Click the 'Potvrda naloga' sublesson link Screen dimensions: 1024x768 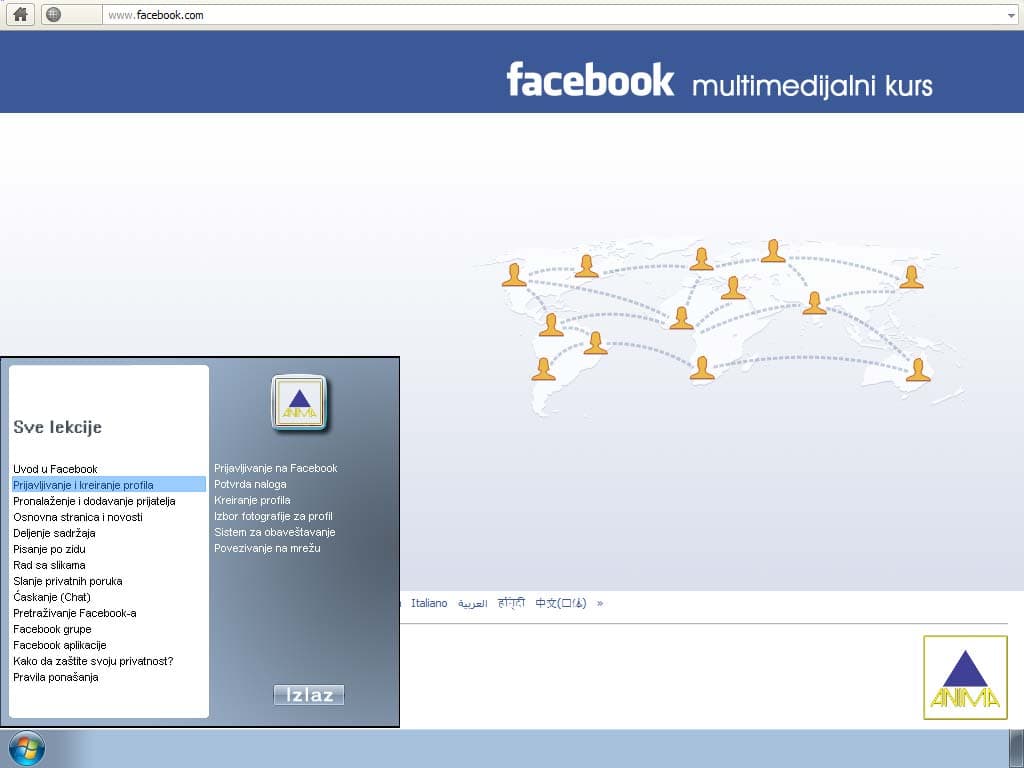252,484
